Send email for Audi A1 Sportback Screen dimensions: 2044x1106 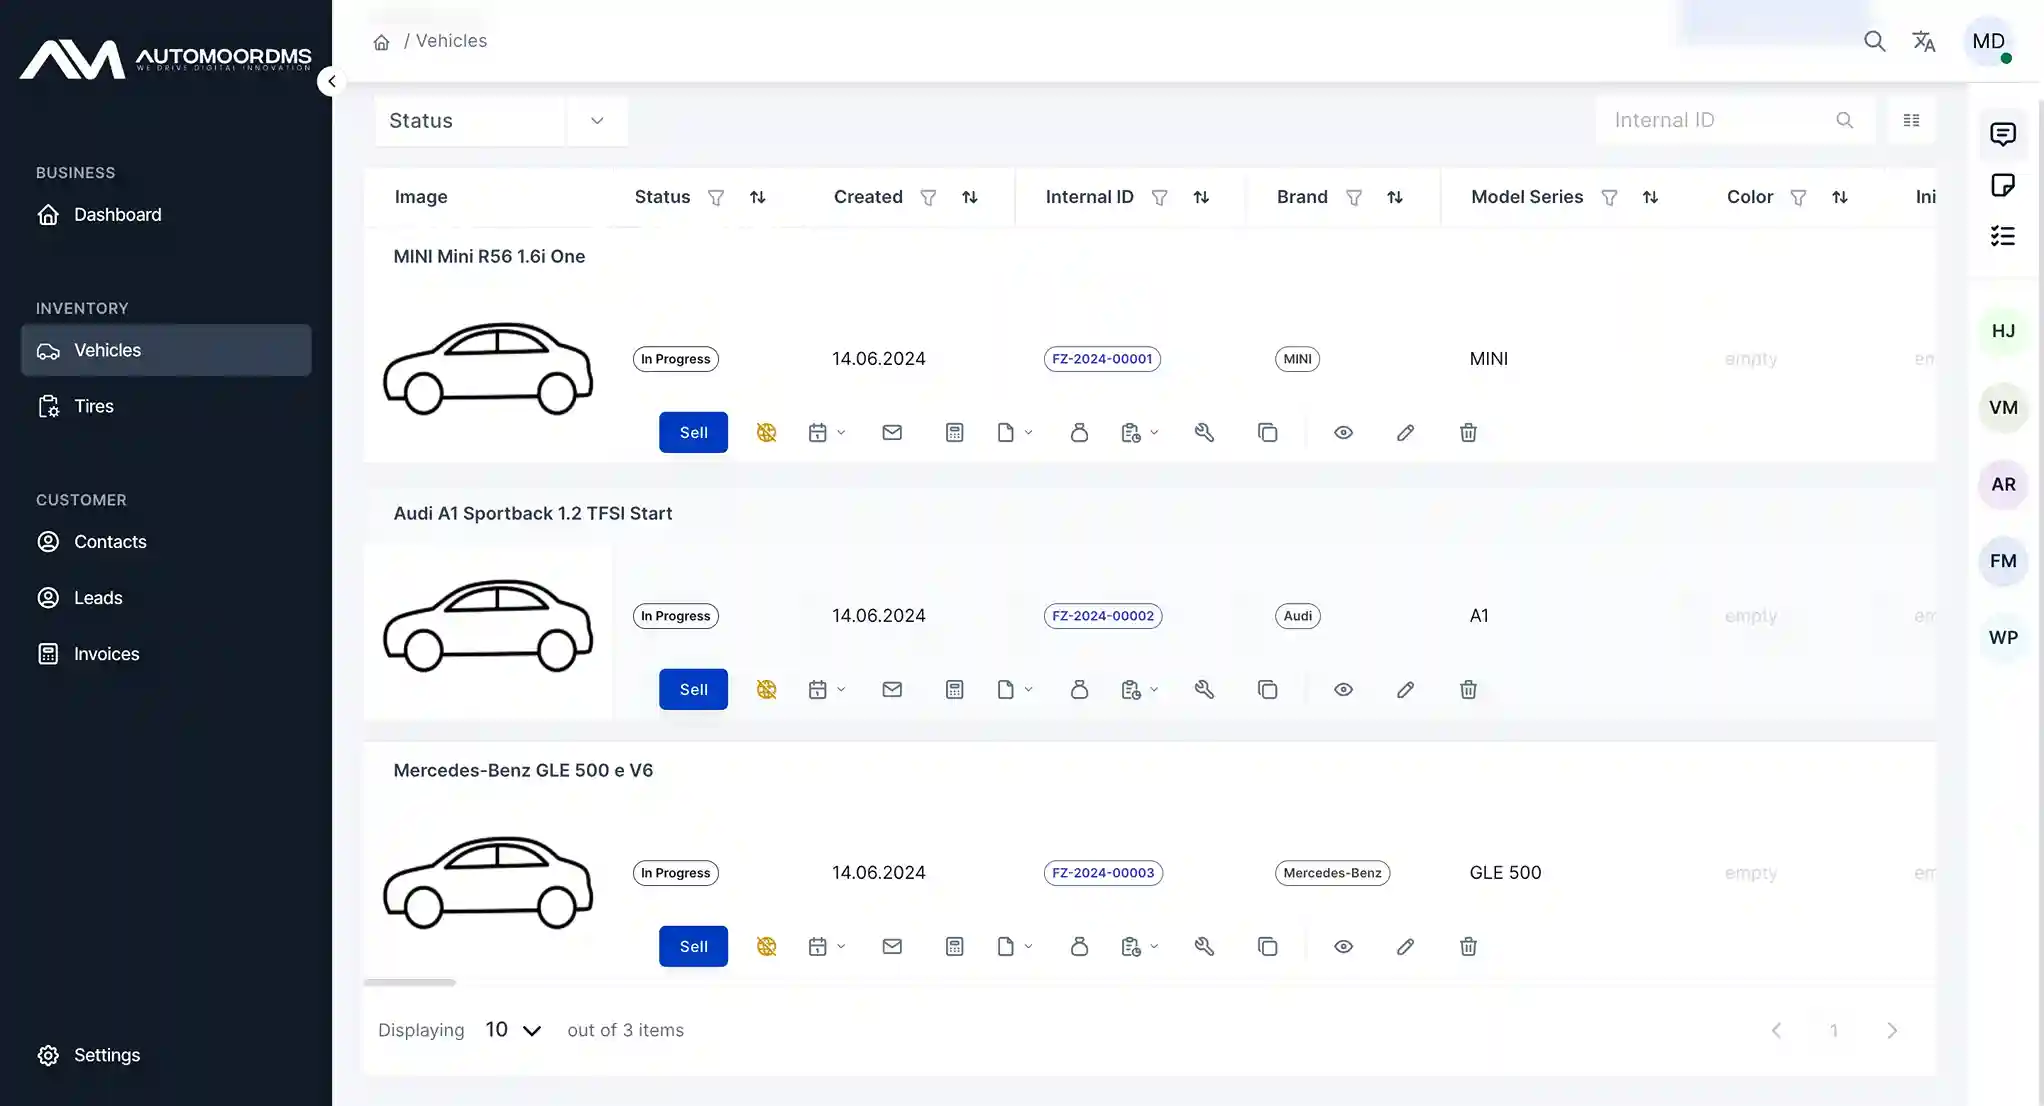892,689
